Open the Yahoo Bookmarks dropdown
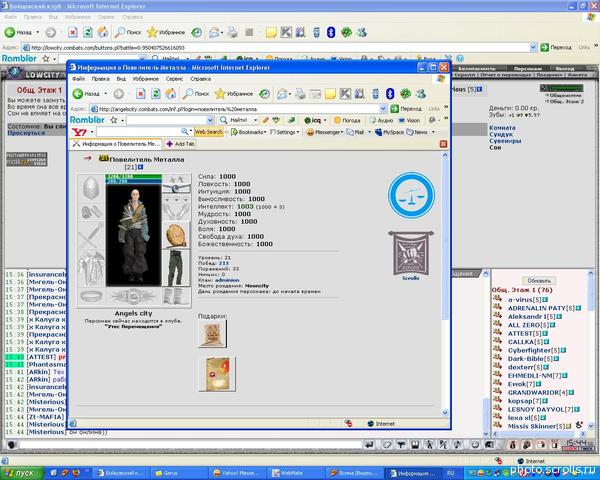This screenshot has height=480, width=600. coord(248,132)
